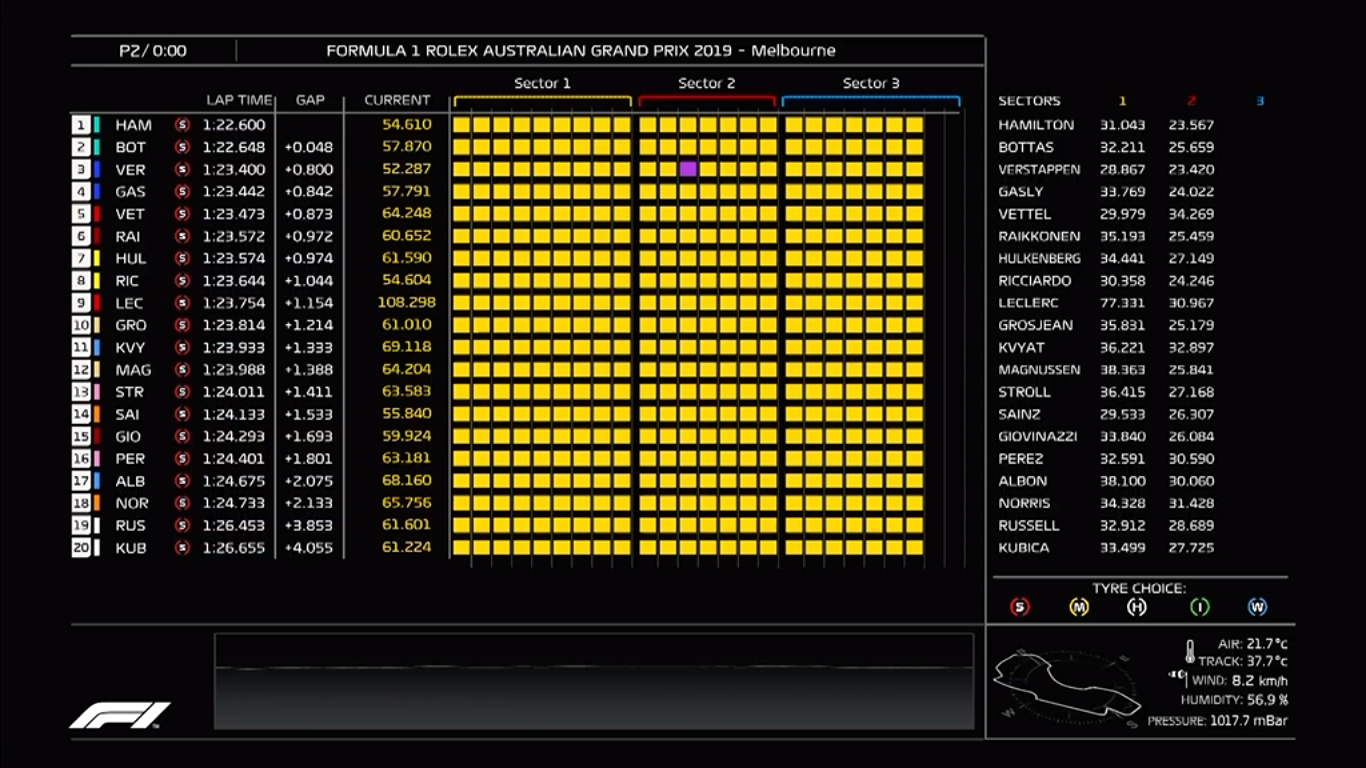Click the soft tyre icon in HAM row
The height and width of the screenshot is (768, 1366).
click(x=182, y=125)
